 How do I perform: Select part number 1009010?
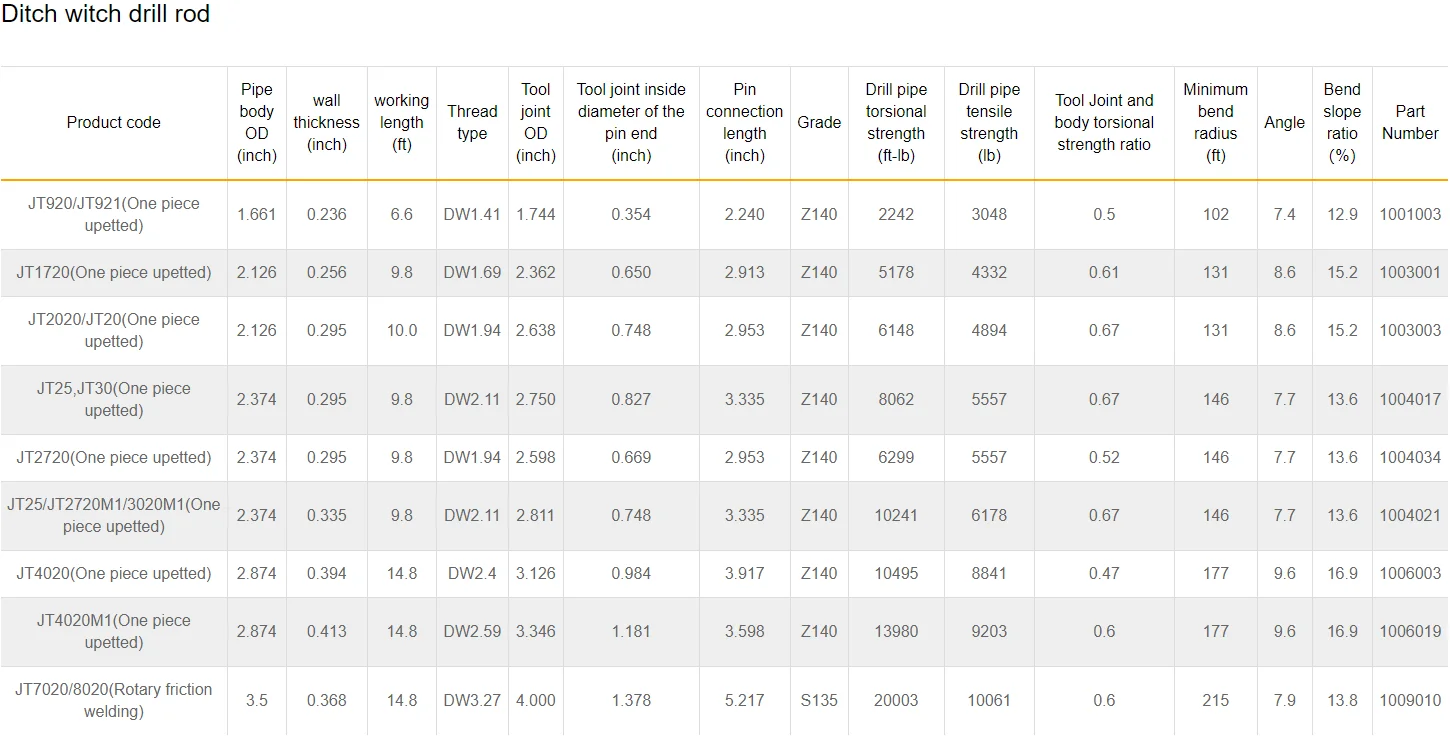pos(1410,700)
